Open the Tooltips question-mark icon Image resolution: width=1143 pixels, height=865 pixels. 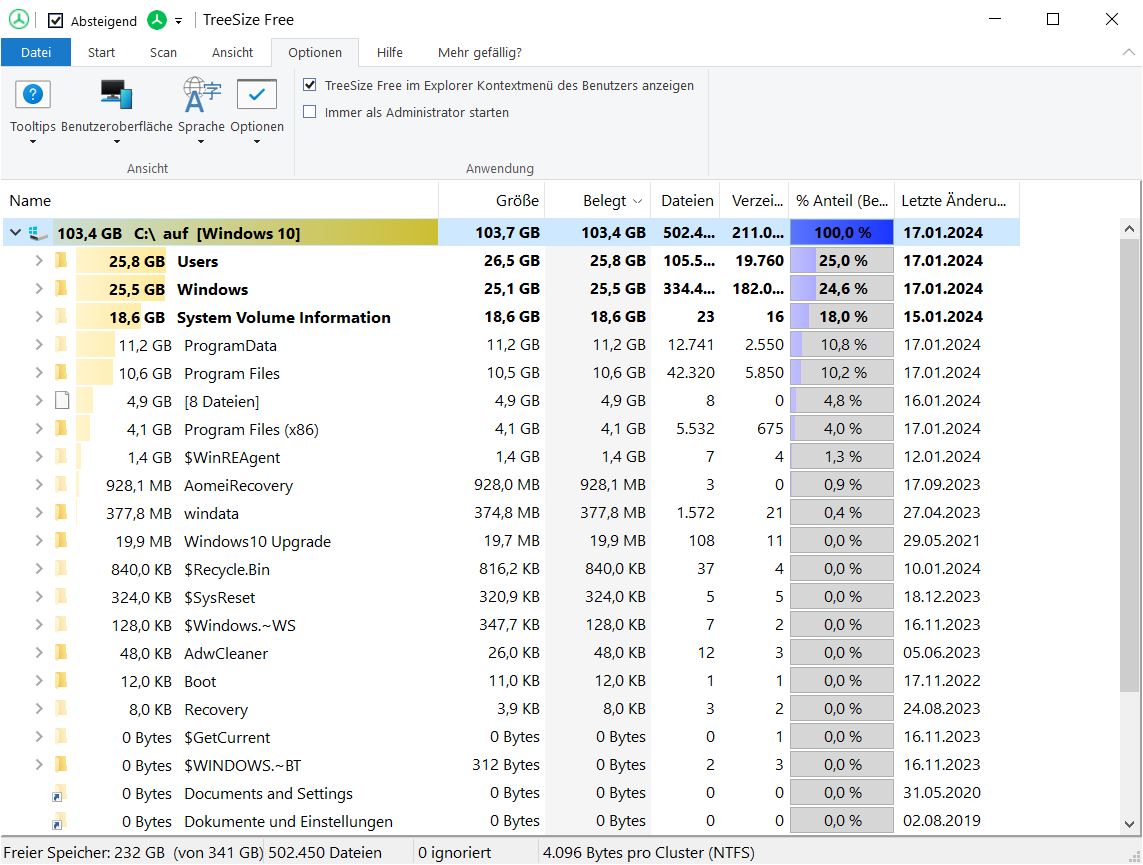pos(33,95)
